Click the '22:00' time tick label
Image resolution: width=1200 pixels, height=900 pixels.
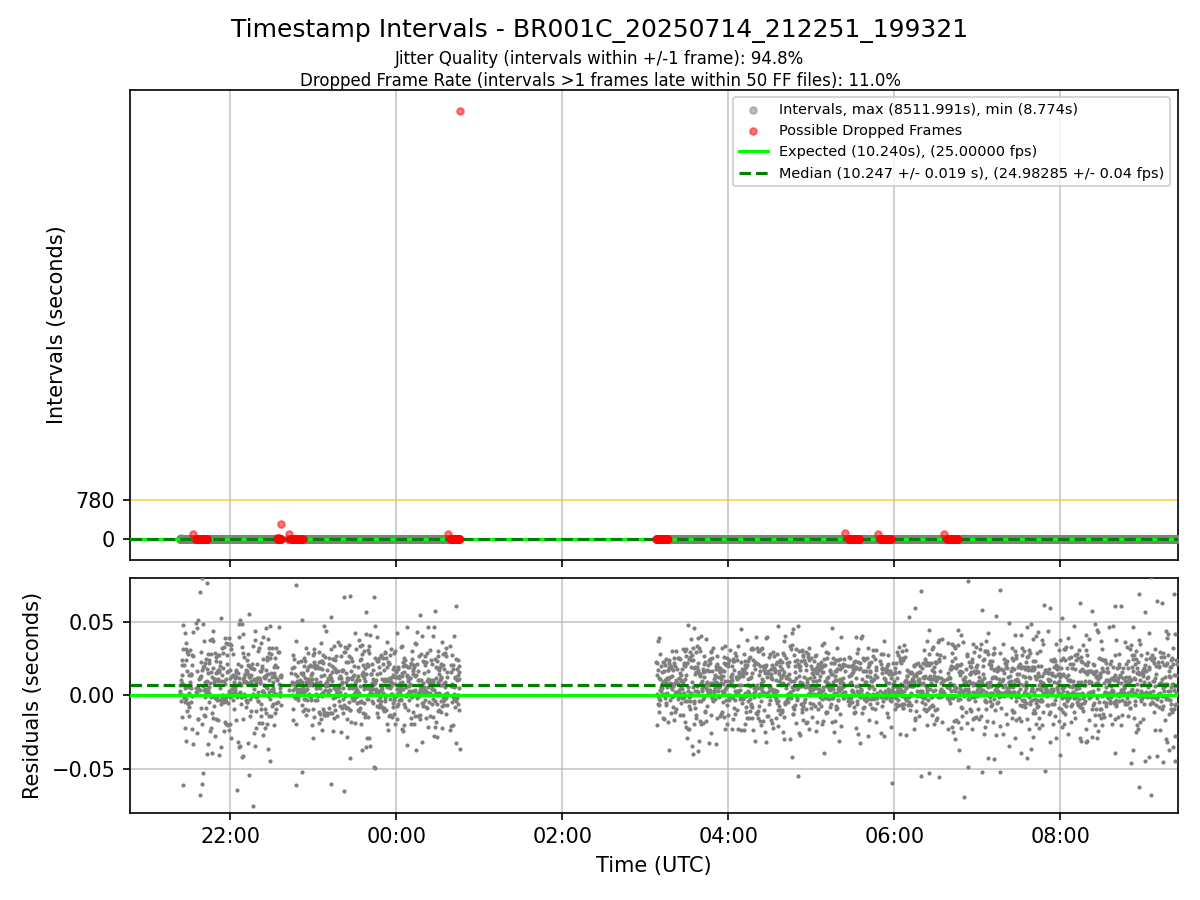(230, 834)
